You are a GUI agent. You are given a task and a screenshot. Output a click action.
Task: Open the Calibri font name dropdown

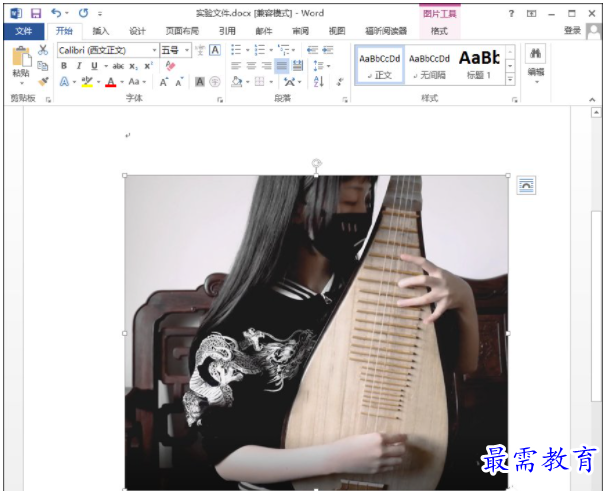154,50
